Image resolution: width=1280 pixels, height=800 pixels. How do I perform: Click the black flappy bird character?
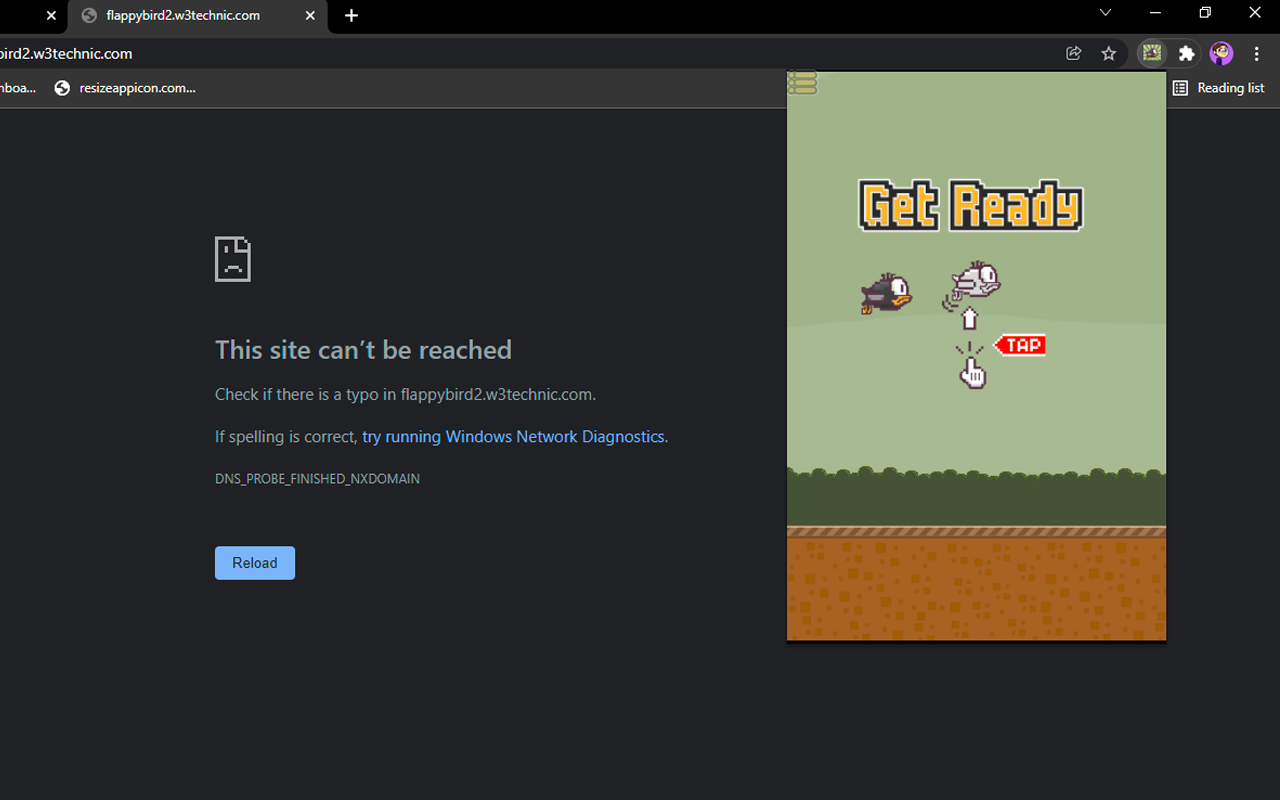(886, 293)
